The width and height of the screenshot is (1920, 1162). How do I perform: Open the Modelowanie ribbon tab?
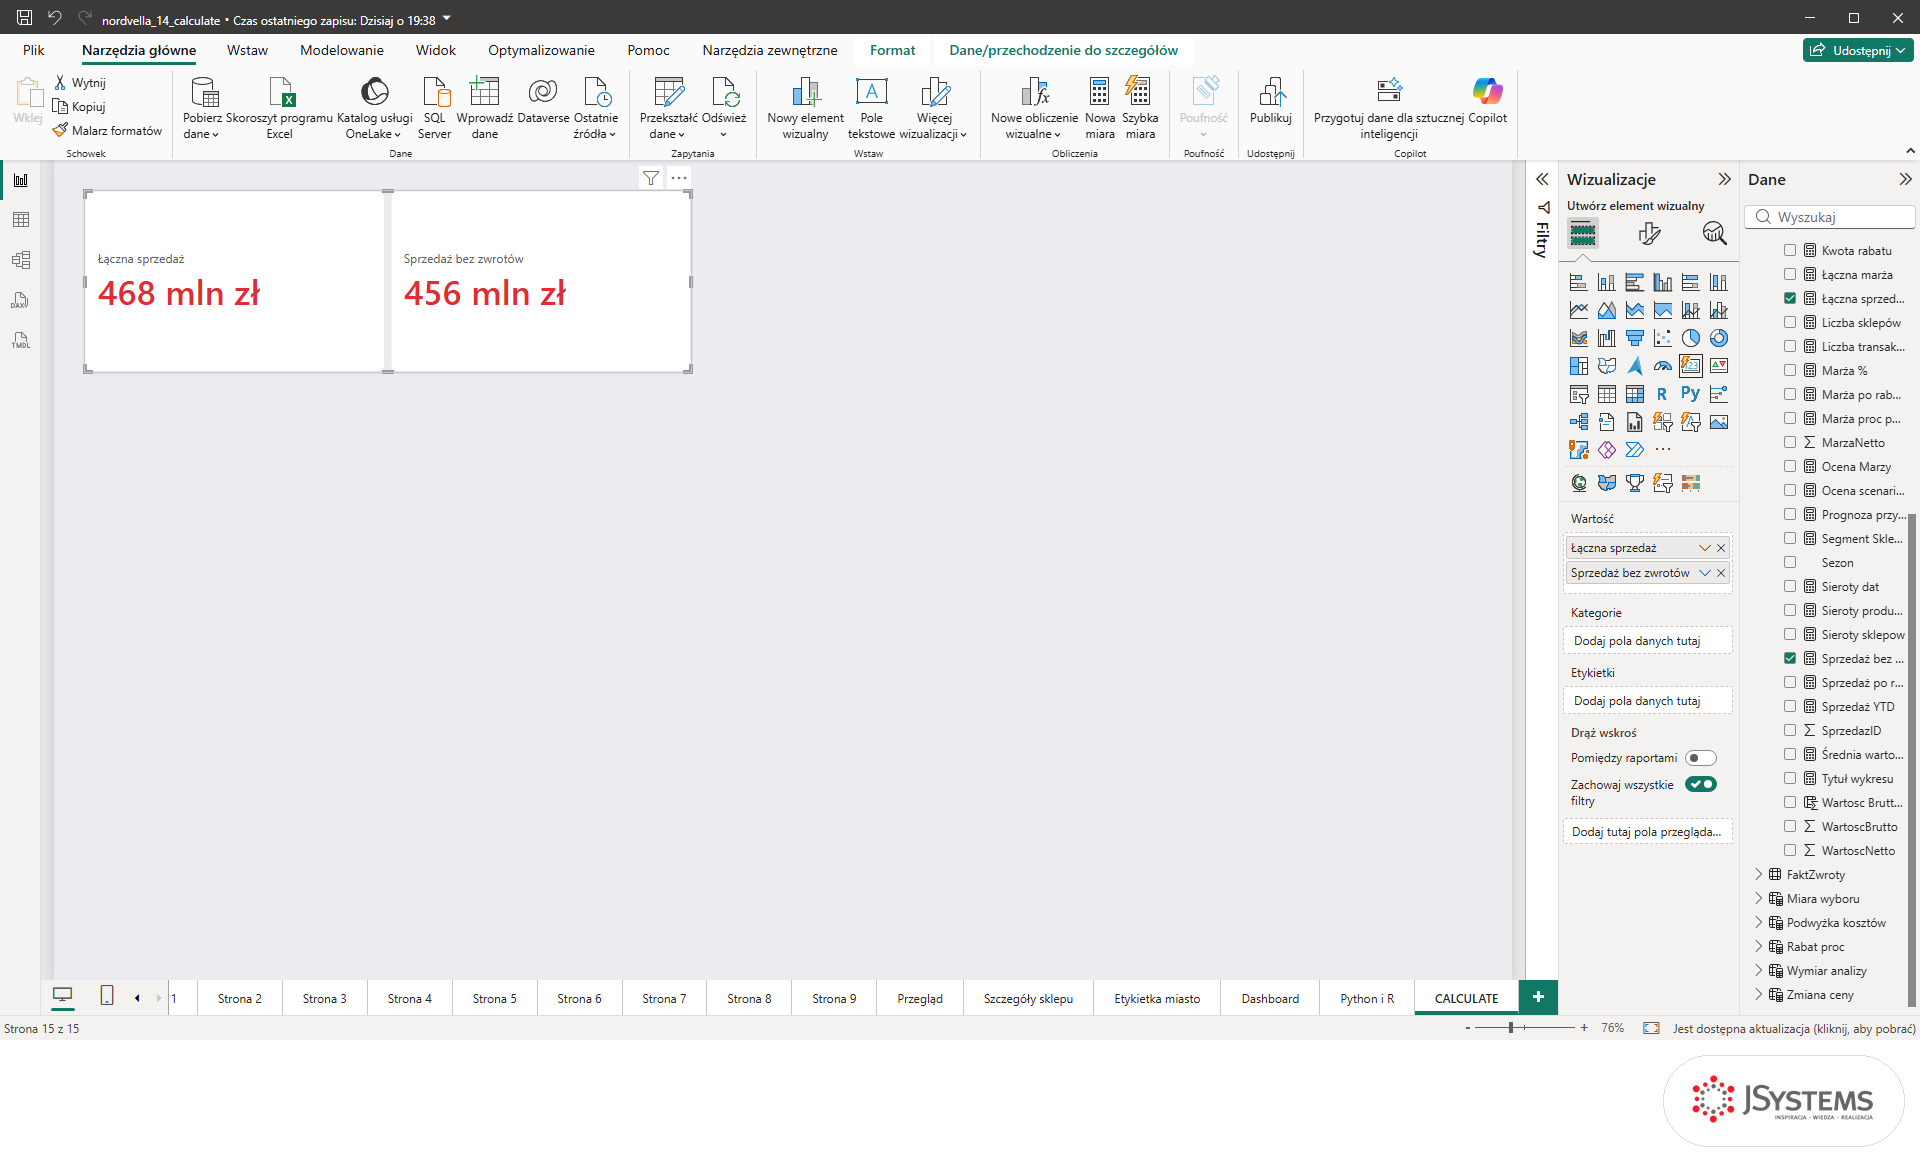(x=342, y=50)
